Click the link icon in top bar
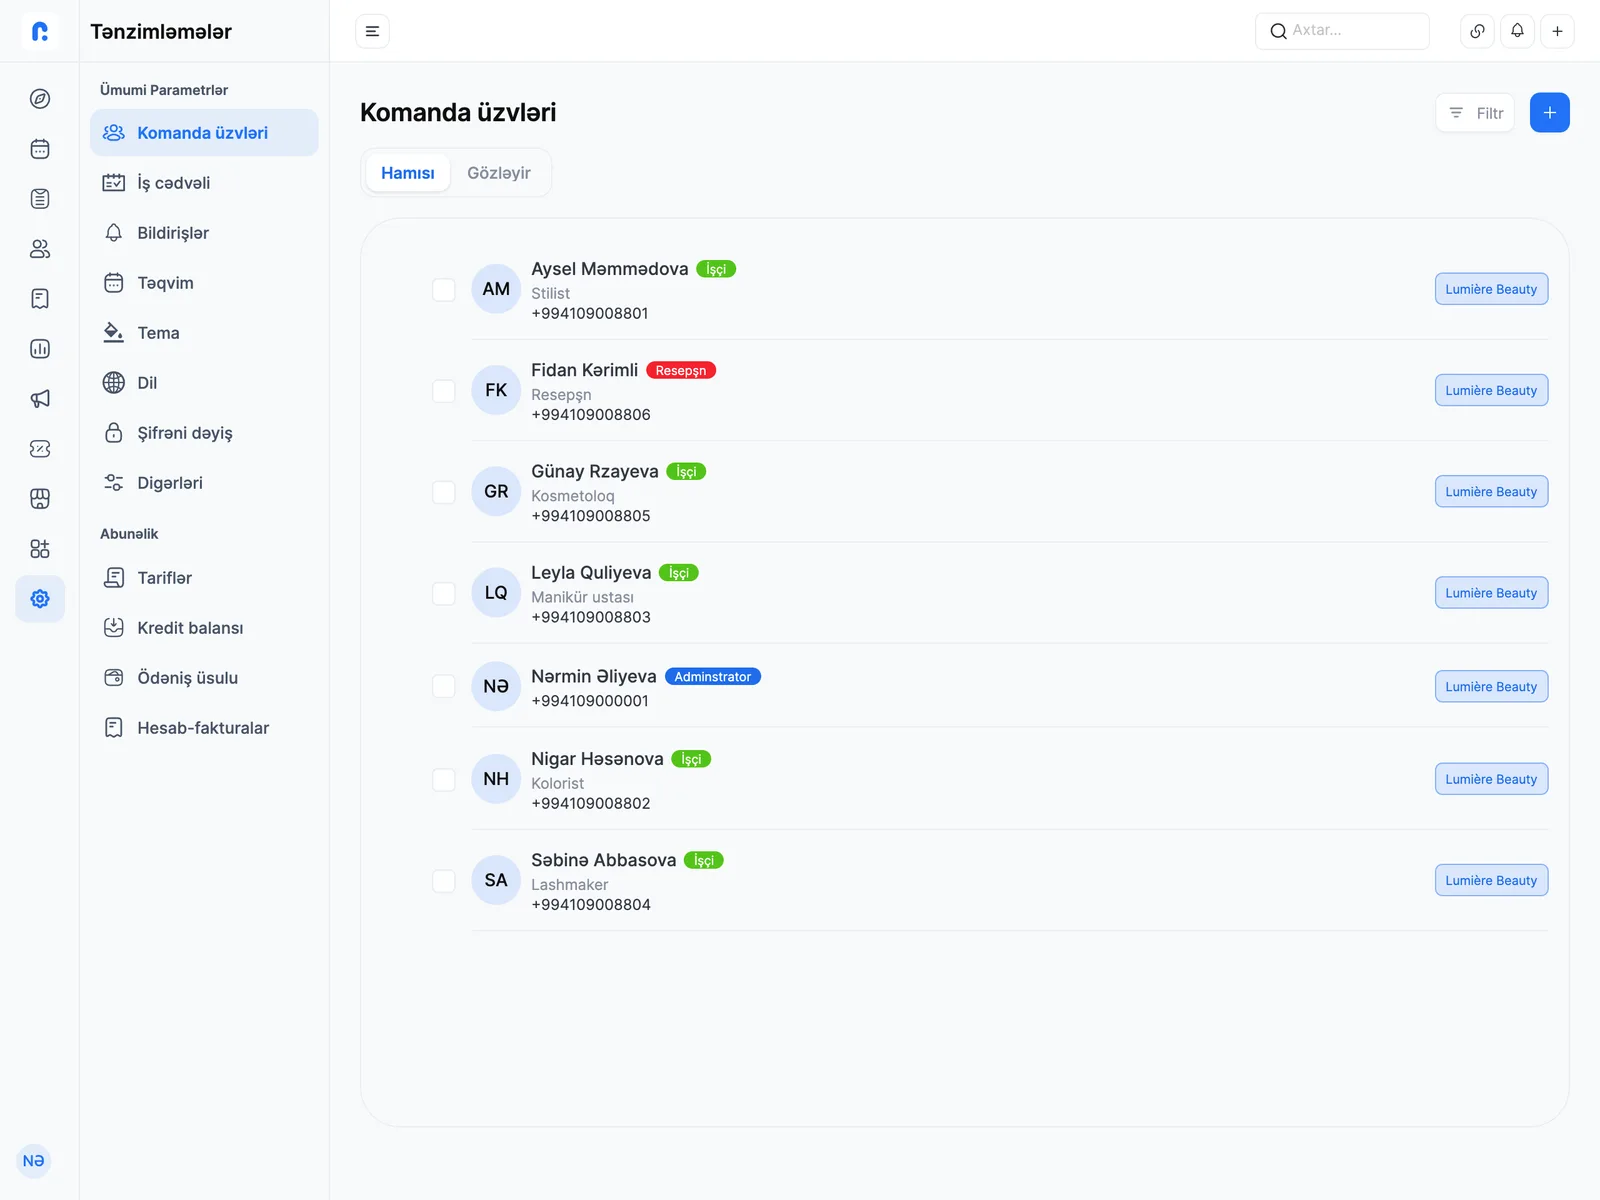 pos(1477,31)
